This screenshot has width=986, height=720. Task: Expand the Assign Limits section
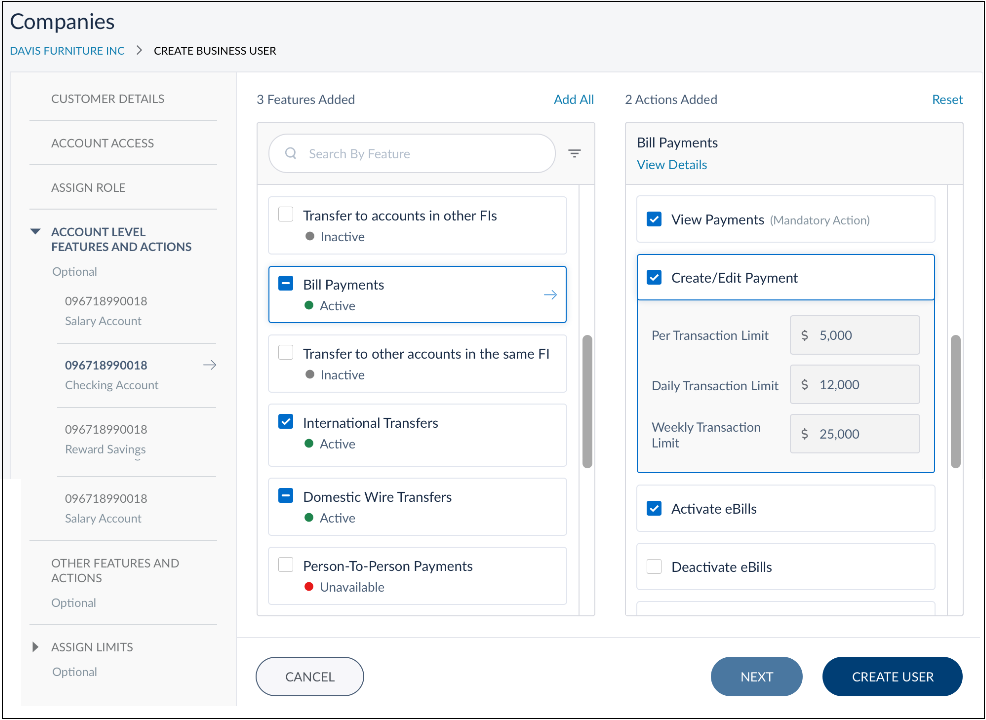tap(37, 647)
